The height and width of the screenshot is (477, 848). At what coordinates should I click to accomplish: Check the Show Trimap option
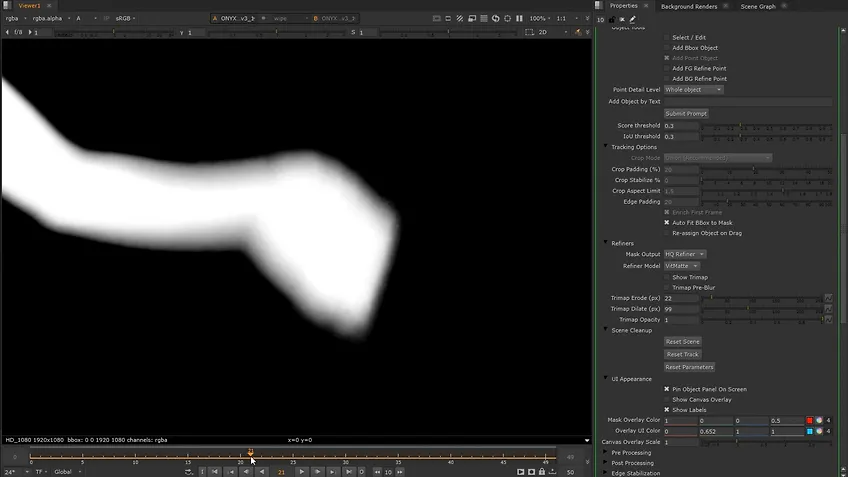click(667, 277)
